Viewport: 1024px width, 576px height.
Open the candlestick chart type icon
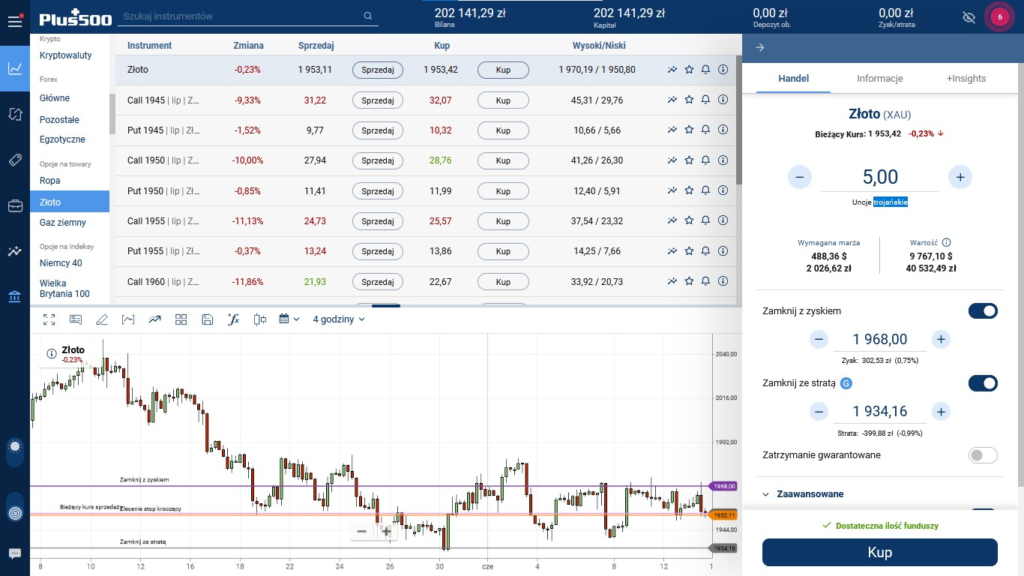(260, 320)
